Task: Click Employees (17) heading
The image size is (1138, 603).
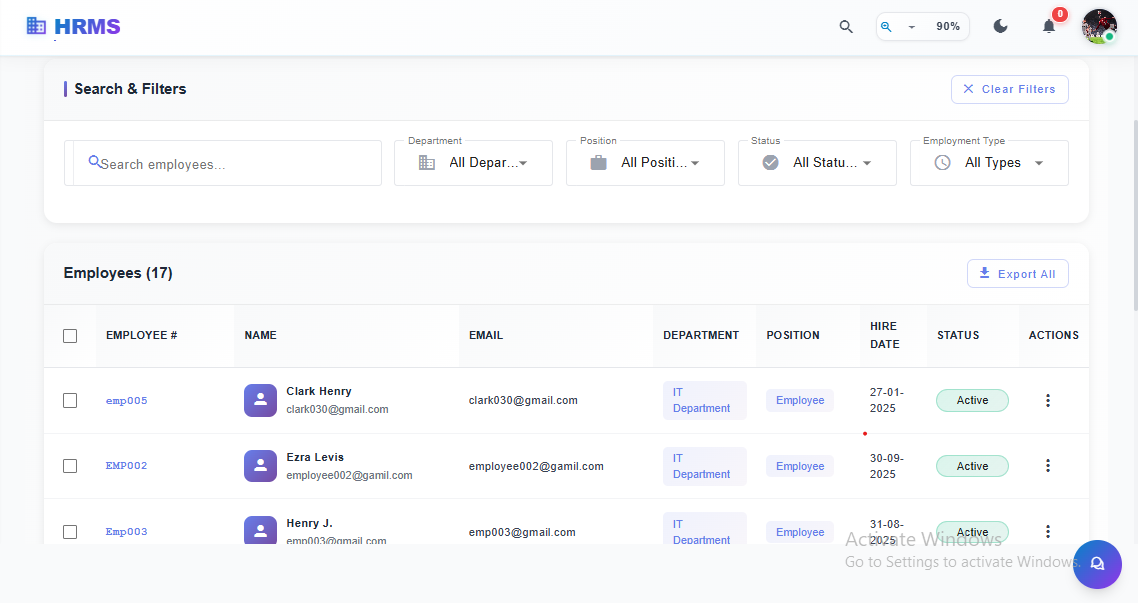Action: click(x=118, y=274)
